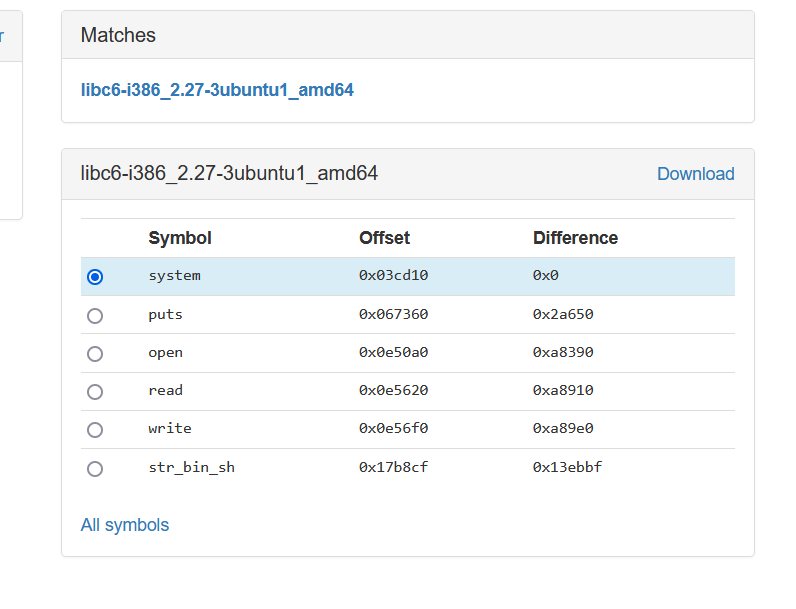796x609 pixels.
Task: Select the read radio button
Action: coord(95,391)
